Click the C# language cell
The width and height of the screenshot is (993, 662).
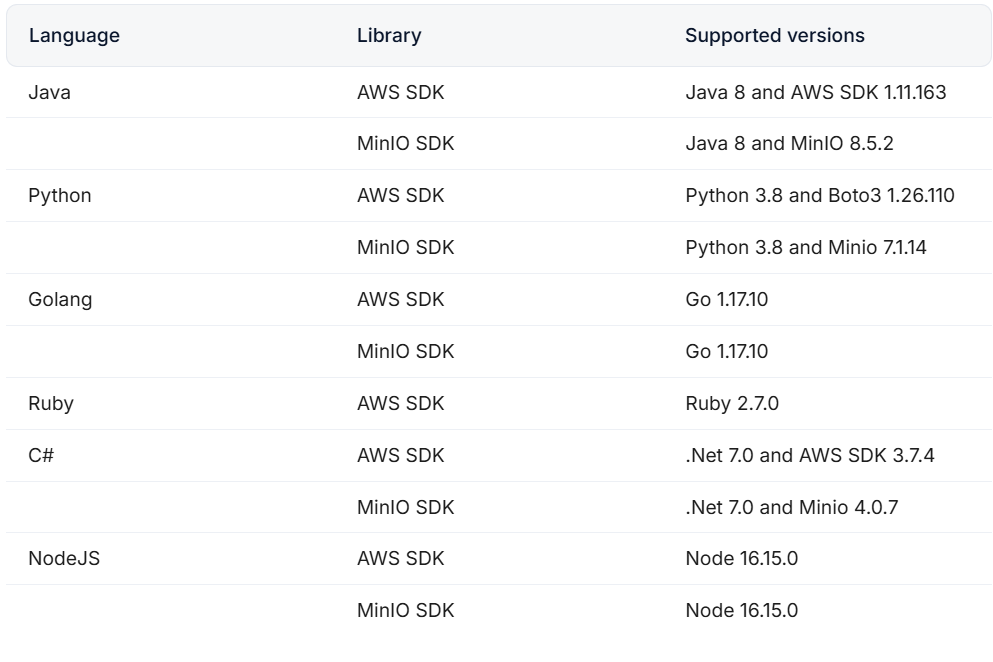(x=41, y=456)
